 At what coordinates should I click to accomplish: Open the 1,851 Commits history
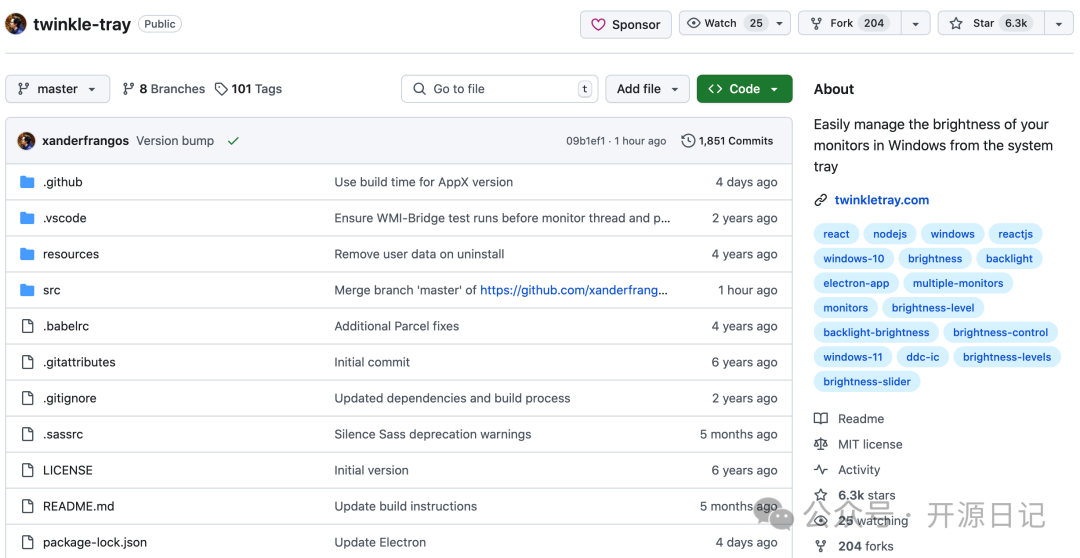(x=727, y=141)
